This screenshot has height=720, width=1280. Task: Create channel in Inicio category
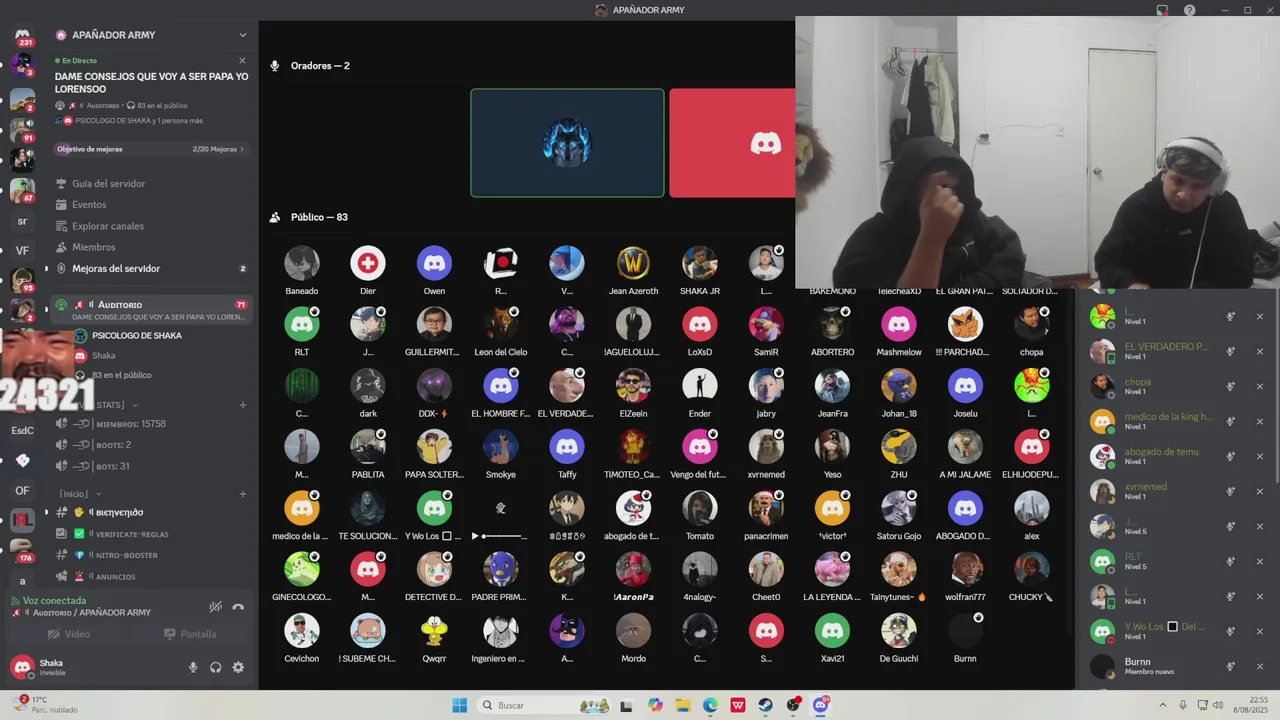tap(242, 494)
